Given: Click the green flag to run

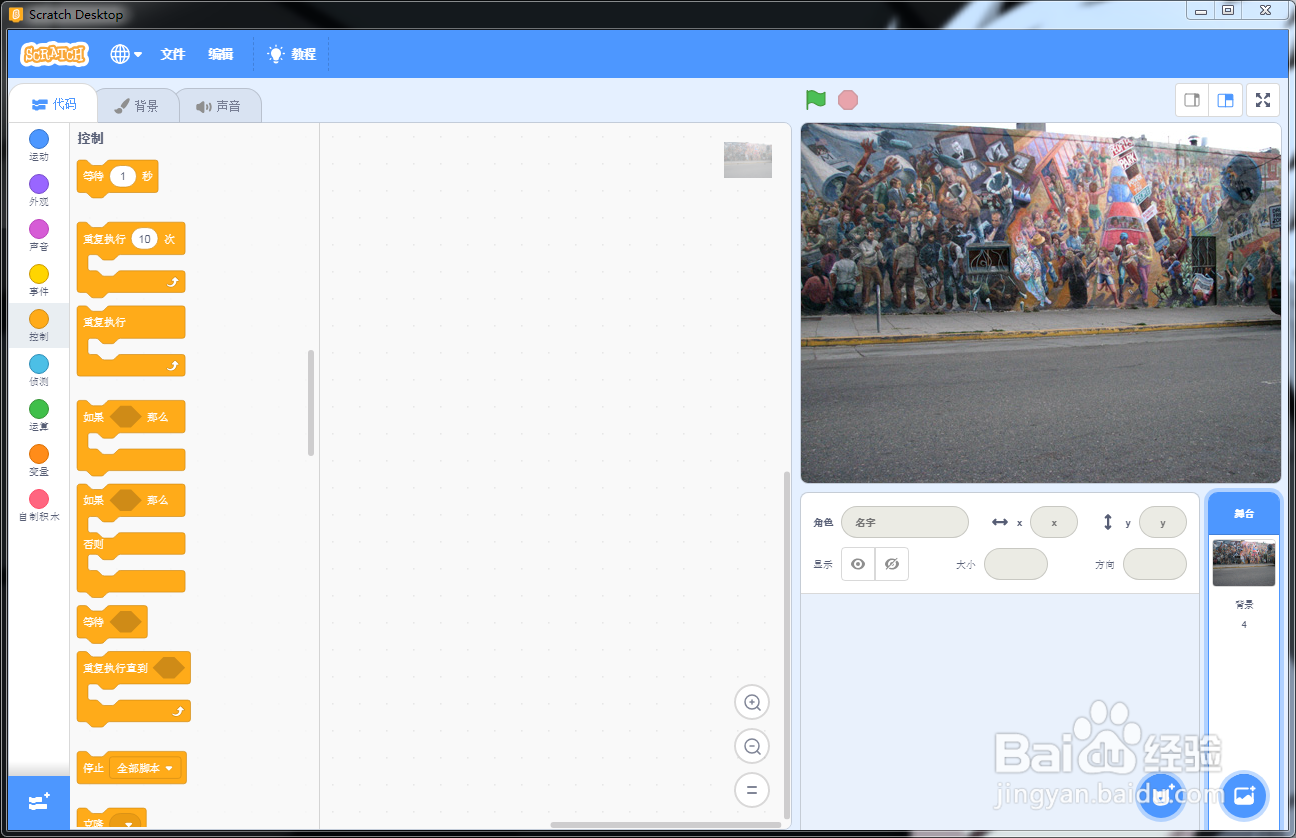Looking at the screenshot, I should 816,99.
